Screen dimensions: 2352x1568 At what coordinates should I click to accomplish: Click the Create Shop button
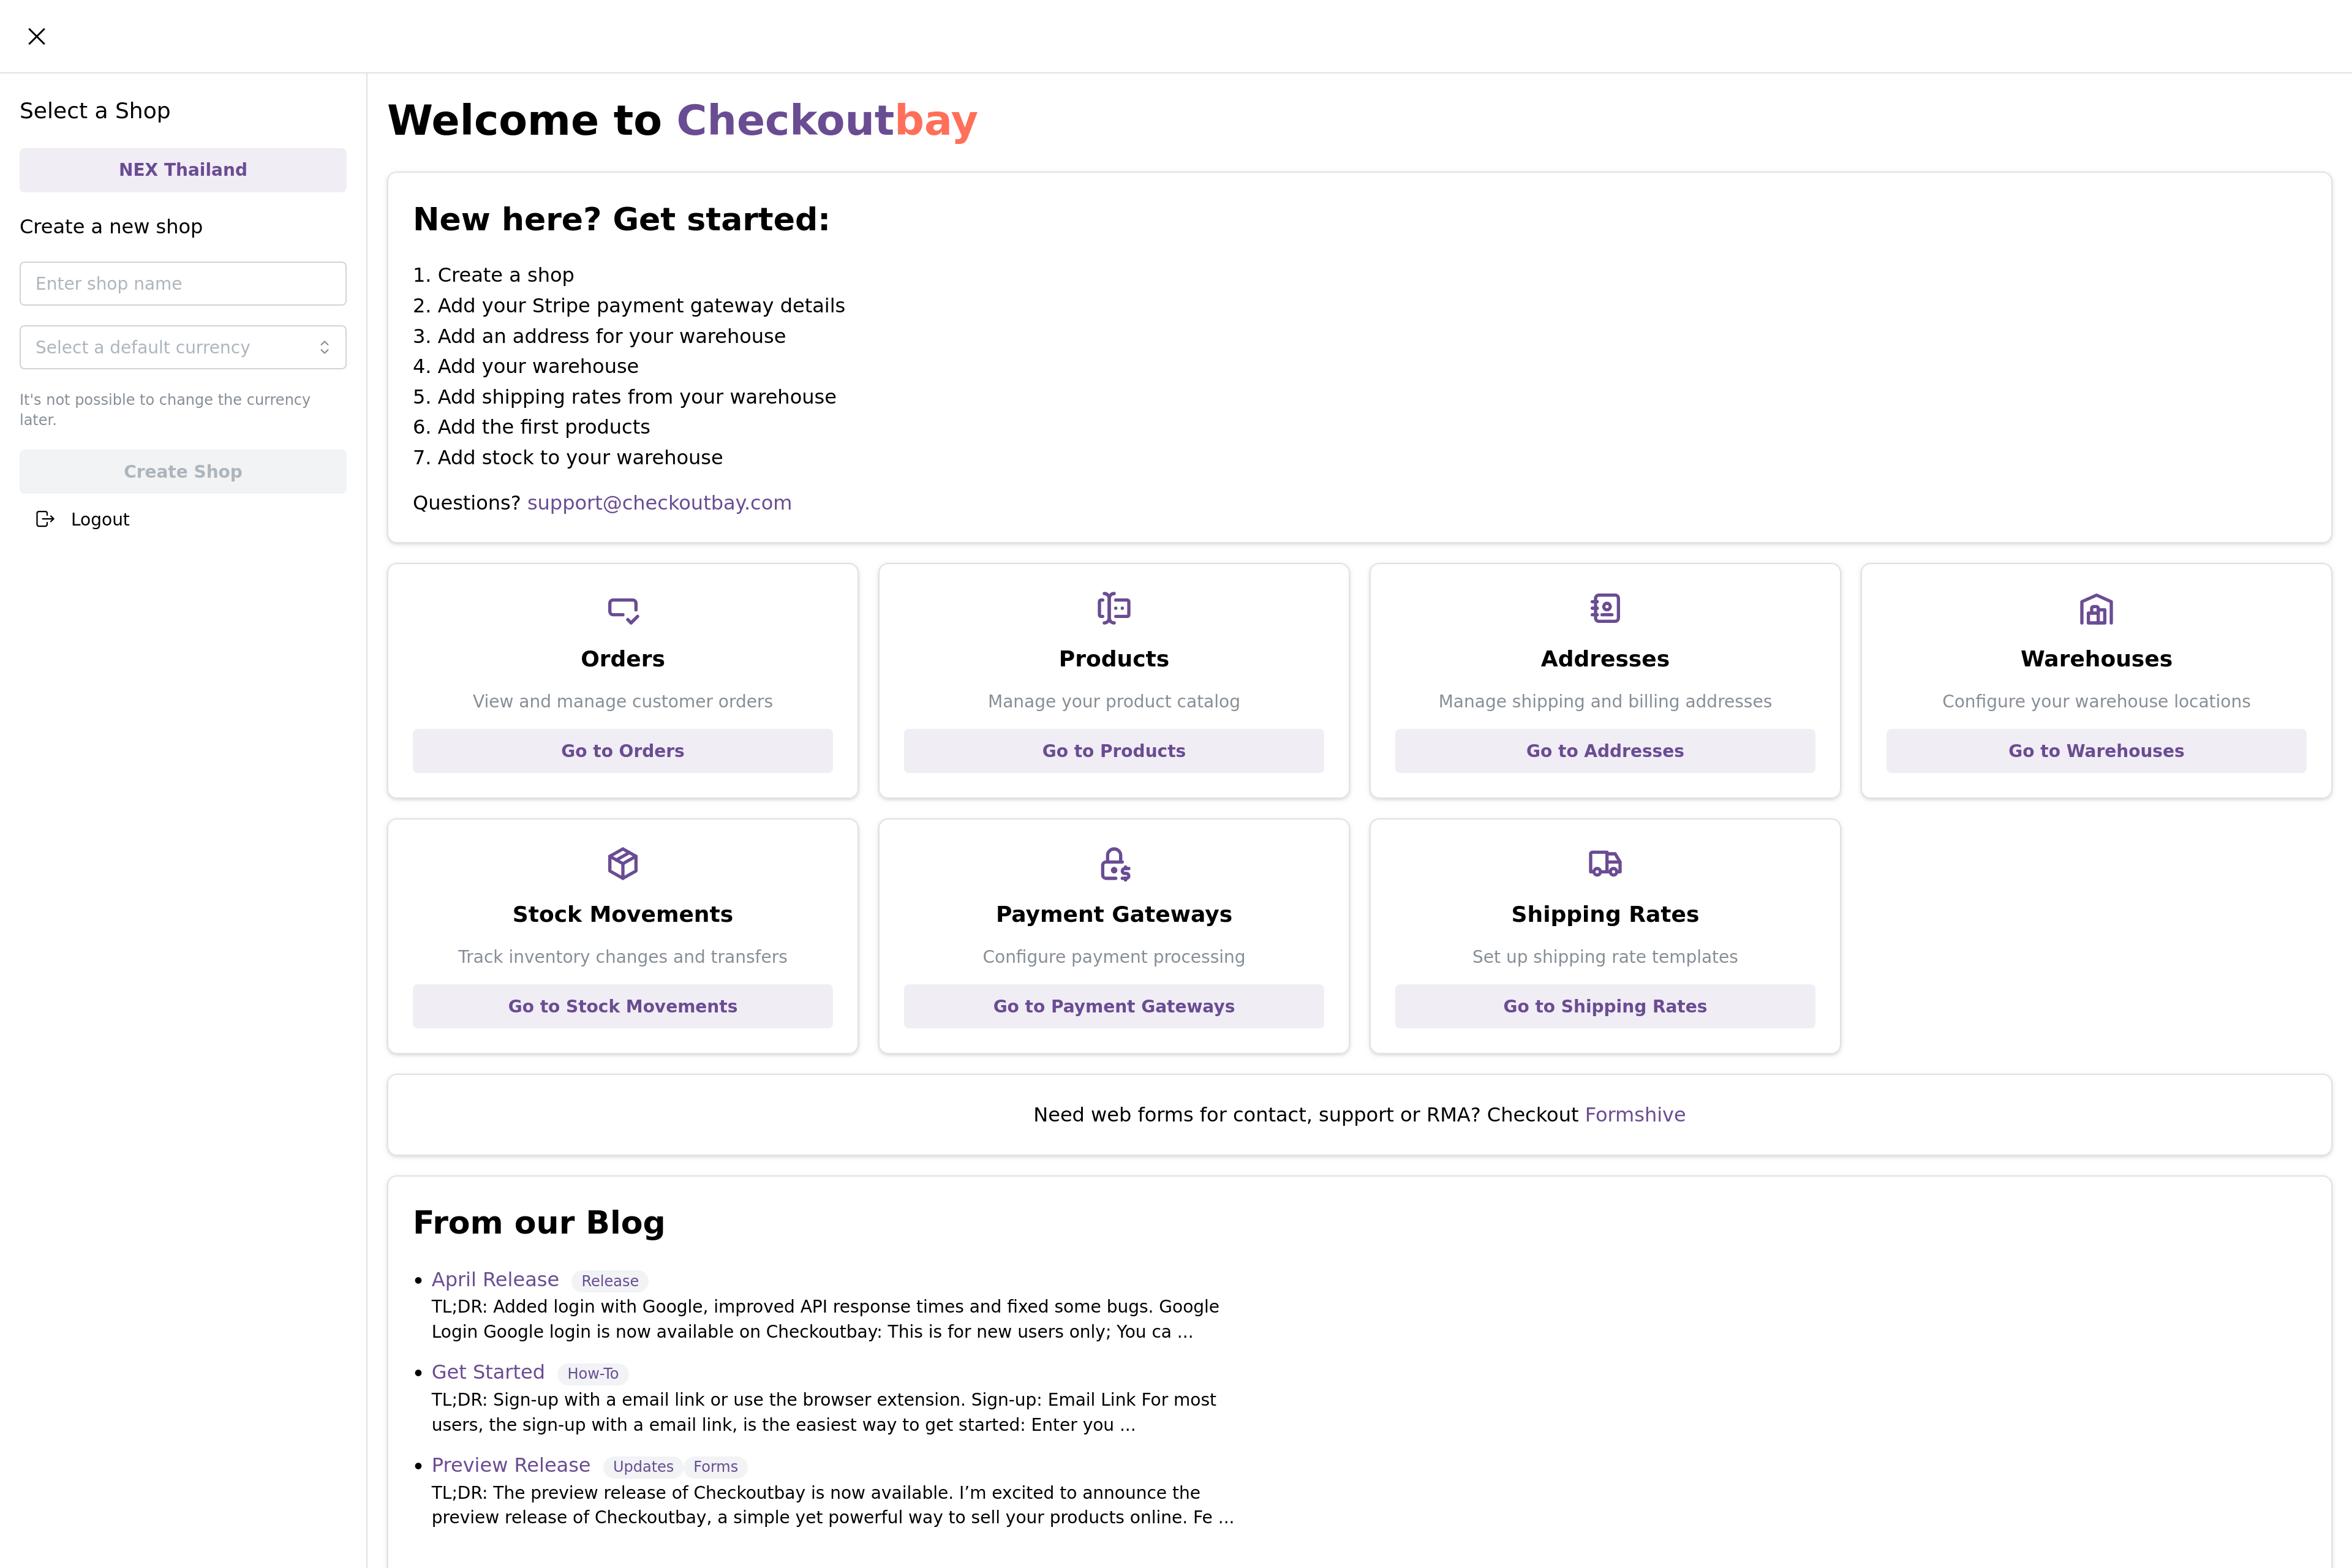[183, 472]
